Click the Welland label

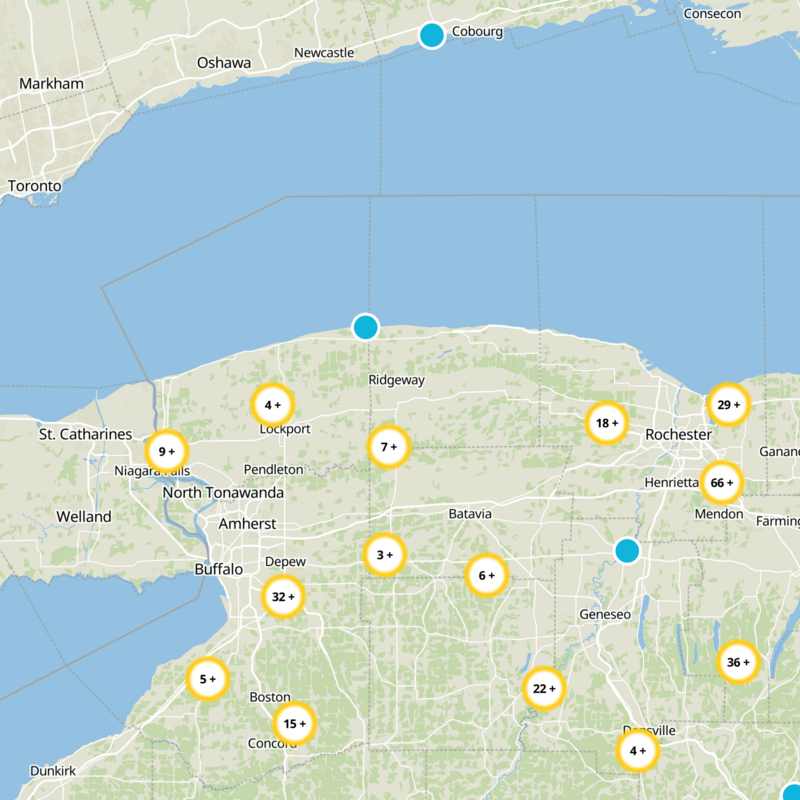pos(84,517)
